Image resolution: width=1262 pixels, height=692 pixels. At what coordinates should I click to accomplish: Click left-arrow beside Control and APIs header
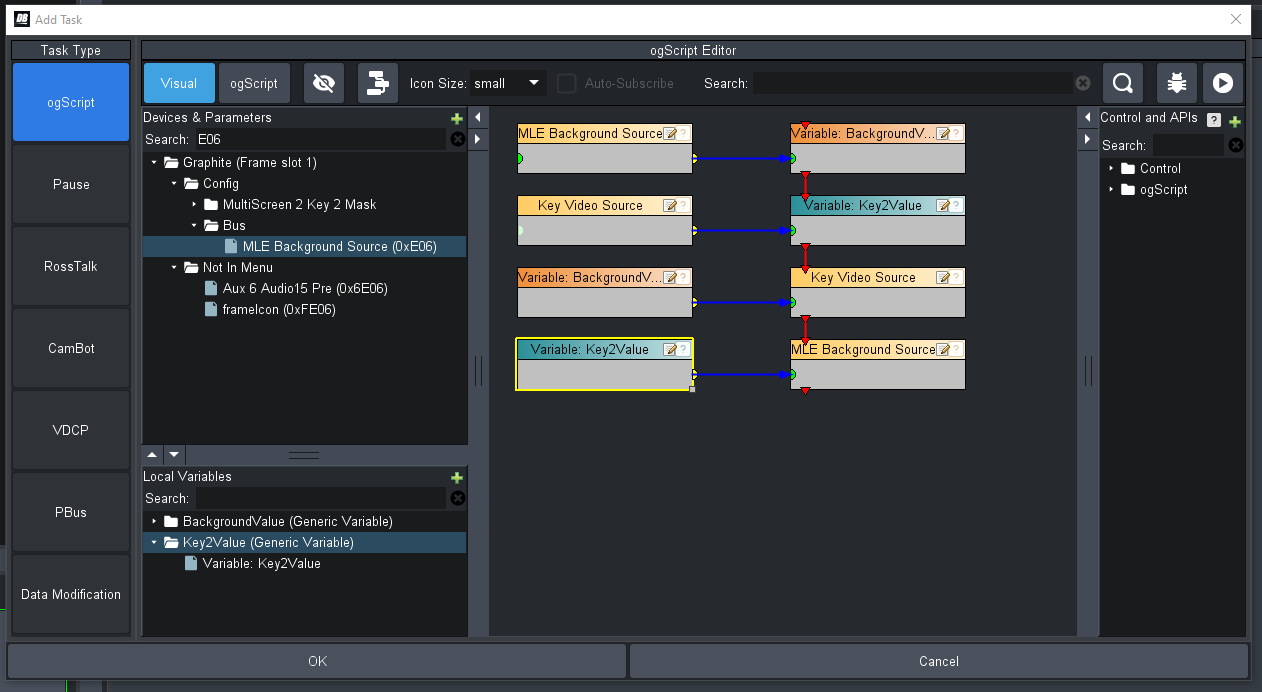tap(1088, 118)
